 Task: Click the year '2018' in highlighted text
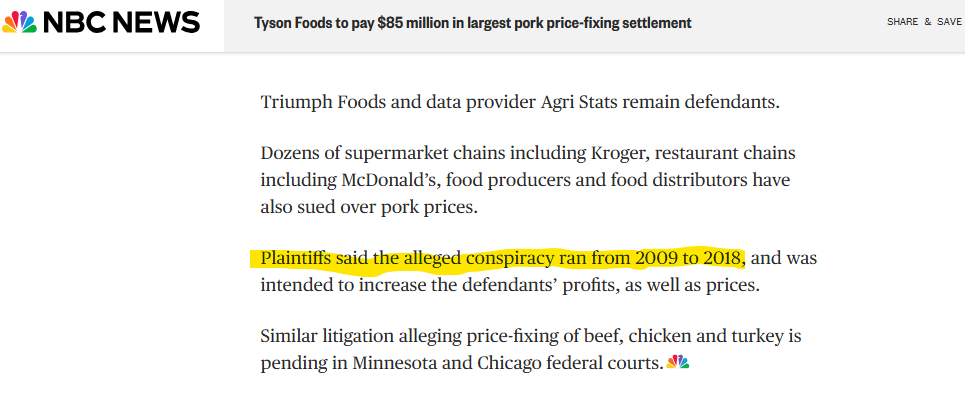click(x=716, y=259)
